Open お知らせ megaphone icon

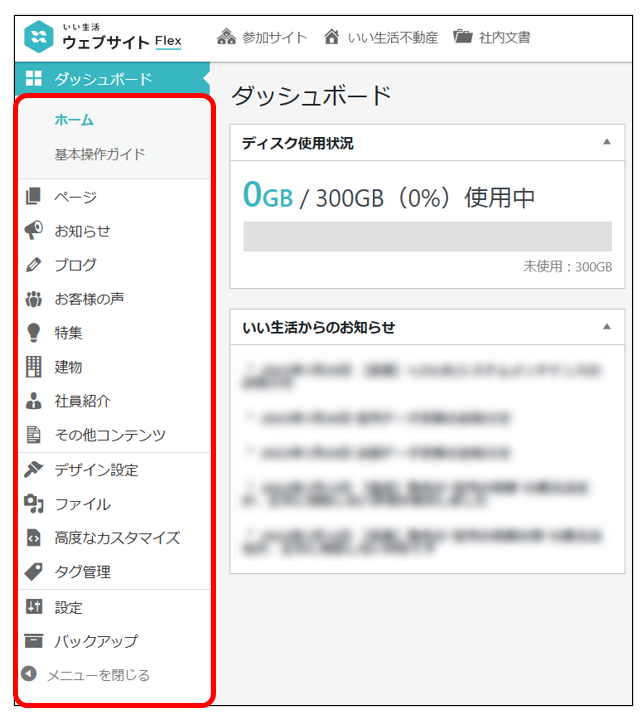click(33, 231)
